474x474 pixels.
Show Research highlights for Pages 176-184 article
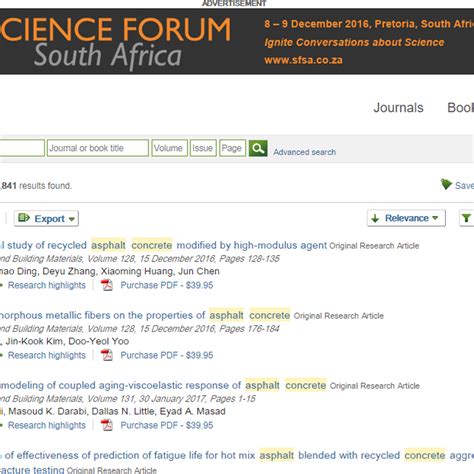pos(47,355)
